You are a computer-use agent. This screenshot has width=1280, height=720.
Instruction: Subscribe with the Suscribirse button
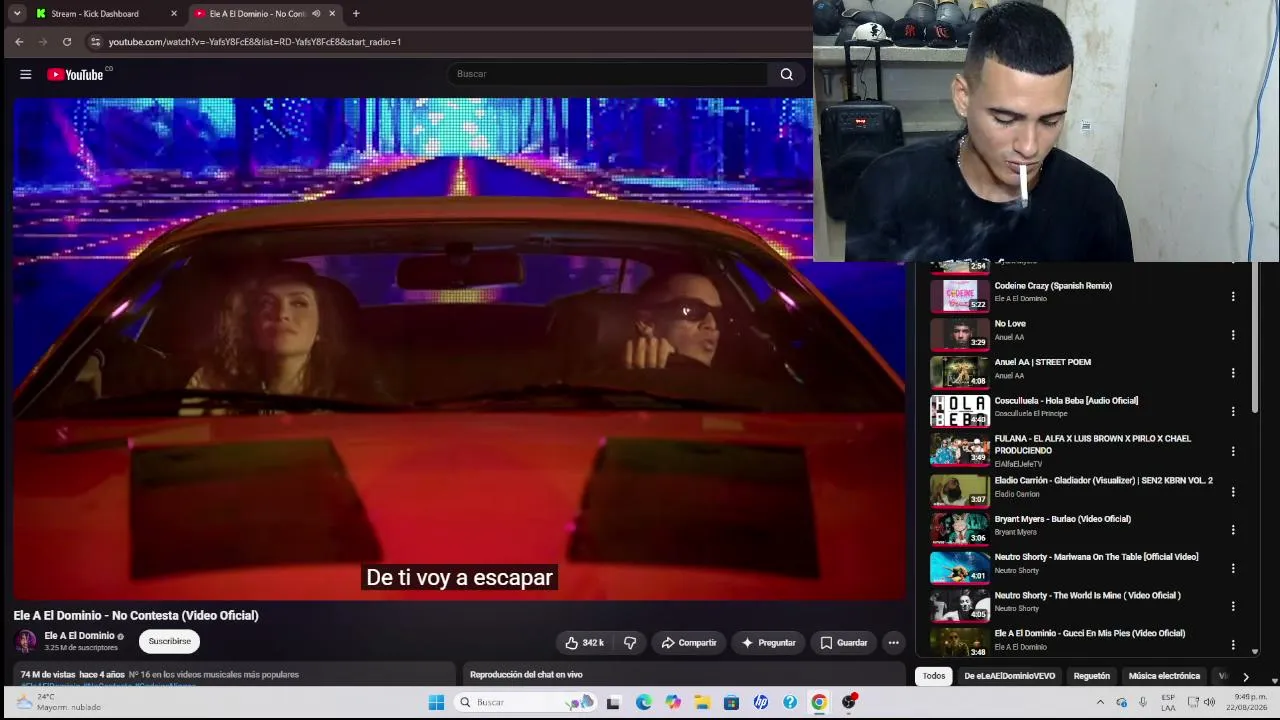pyautogui.click(x=169, y=641)
